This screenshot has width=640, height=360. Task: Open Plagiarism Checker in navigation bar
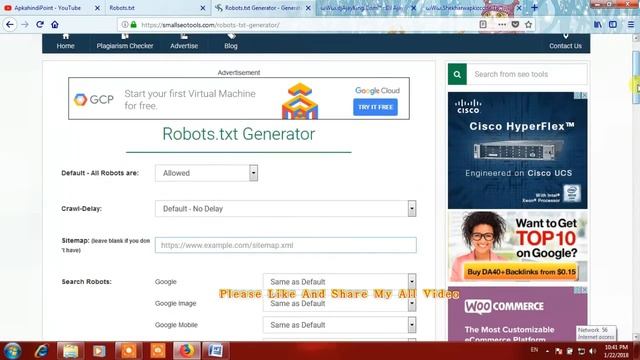(125, 42)
